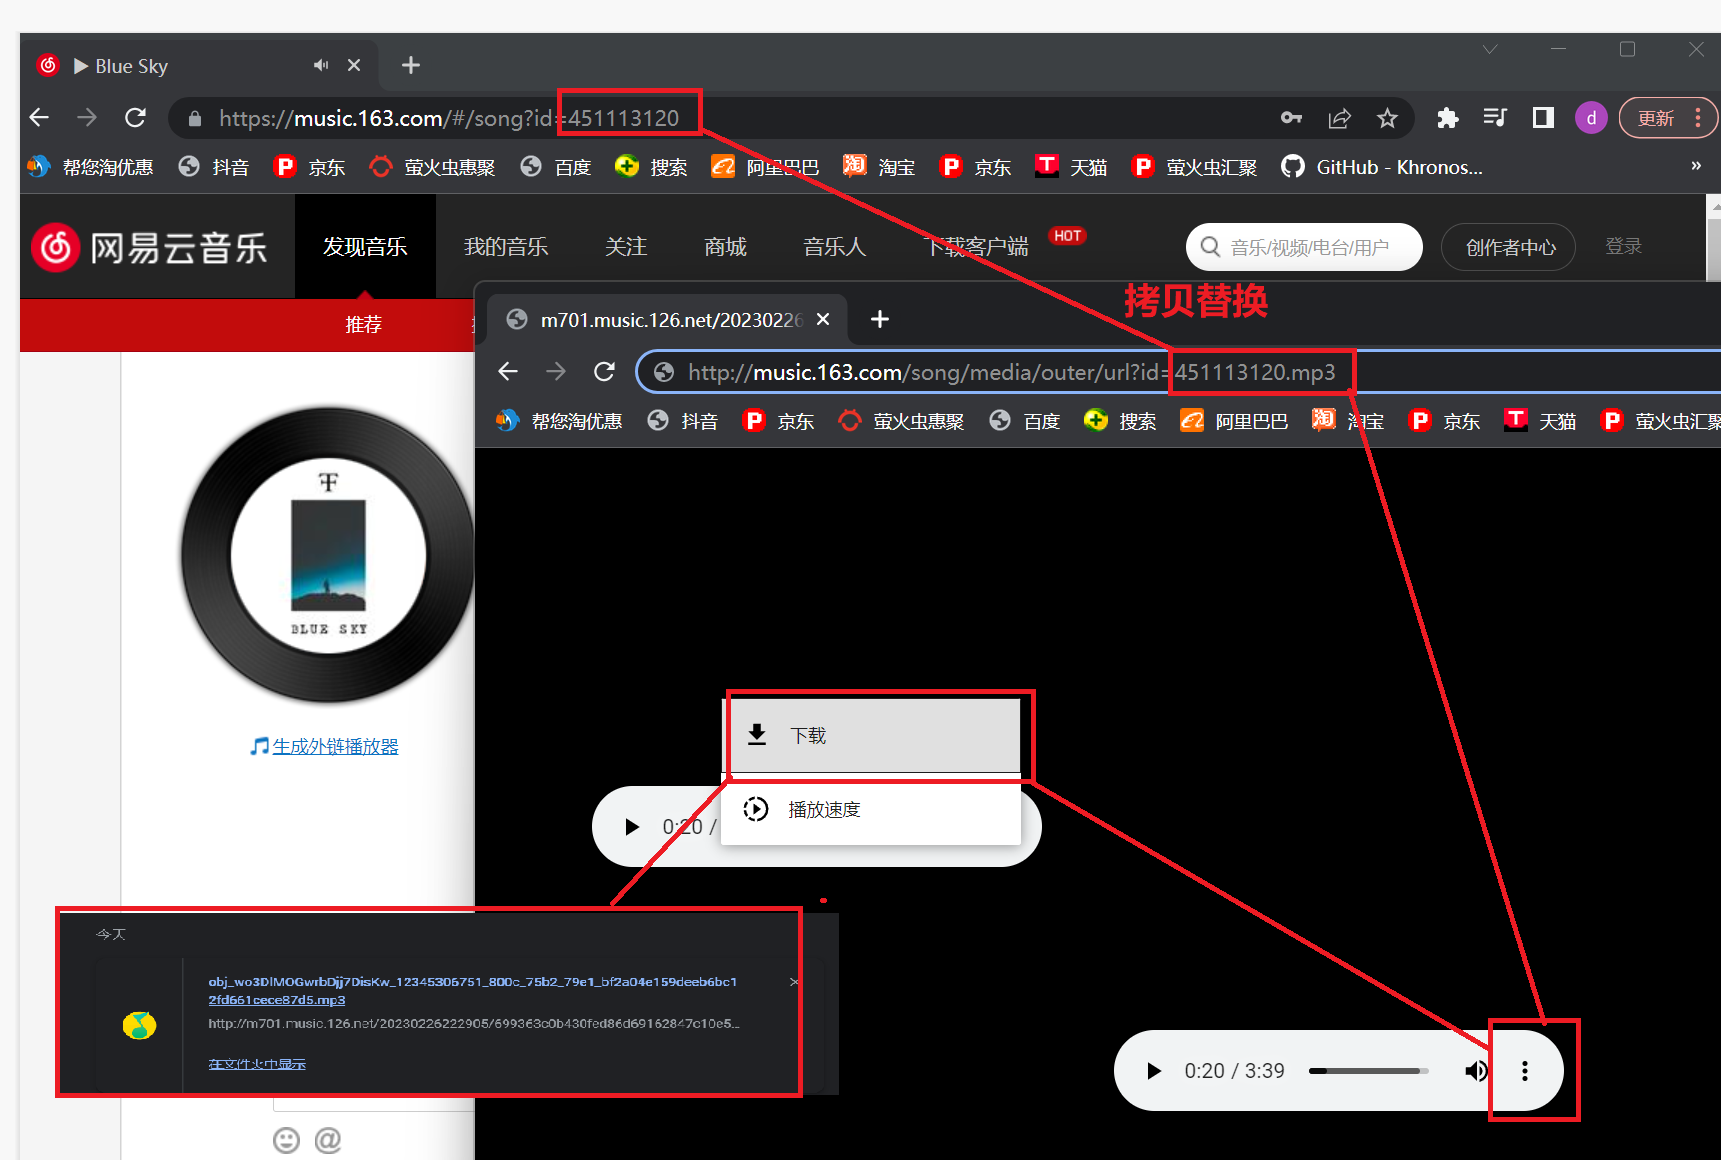Open the media control playlist icon
Screen dimensions: 1721x1160
click(x=1495, y=118)
